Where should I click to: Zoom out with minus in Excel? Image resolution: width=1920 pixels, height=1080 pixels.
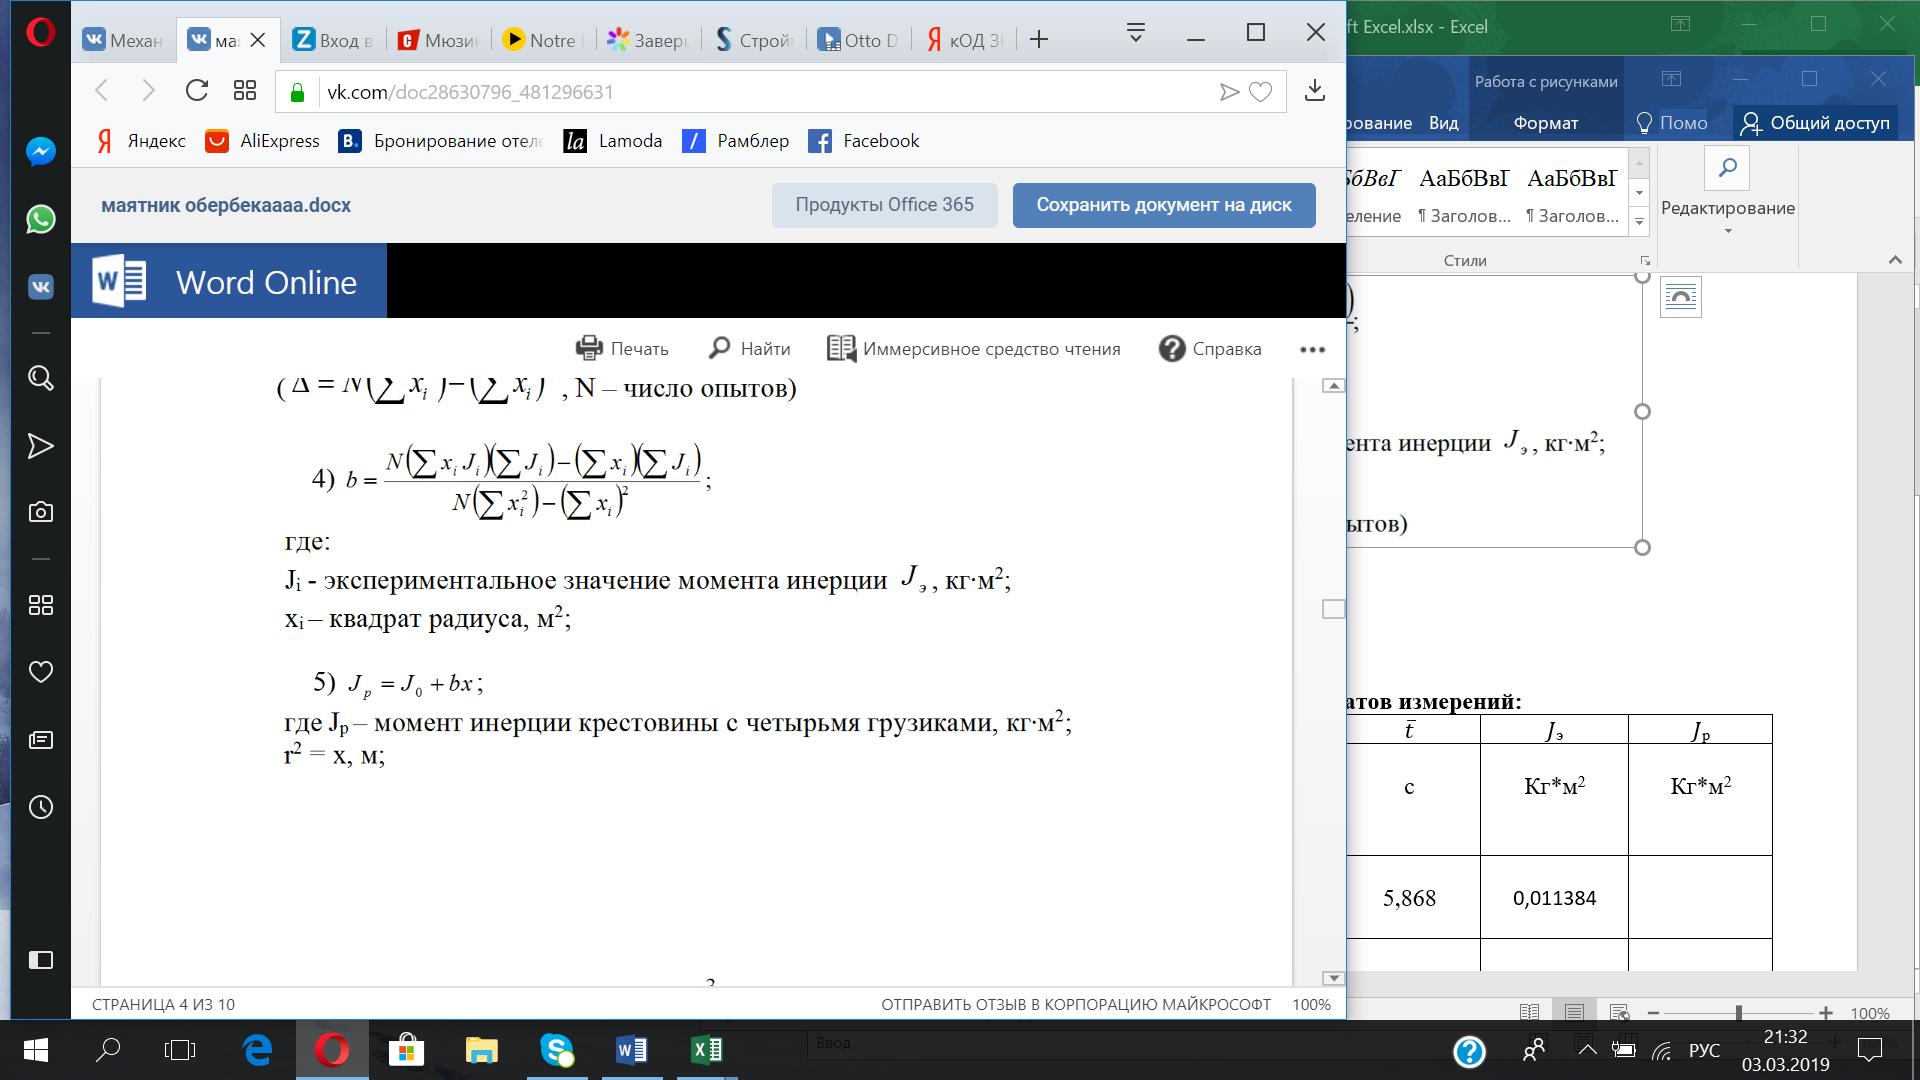tap(1654, 1013)
